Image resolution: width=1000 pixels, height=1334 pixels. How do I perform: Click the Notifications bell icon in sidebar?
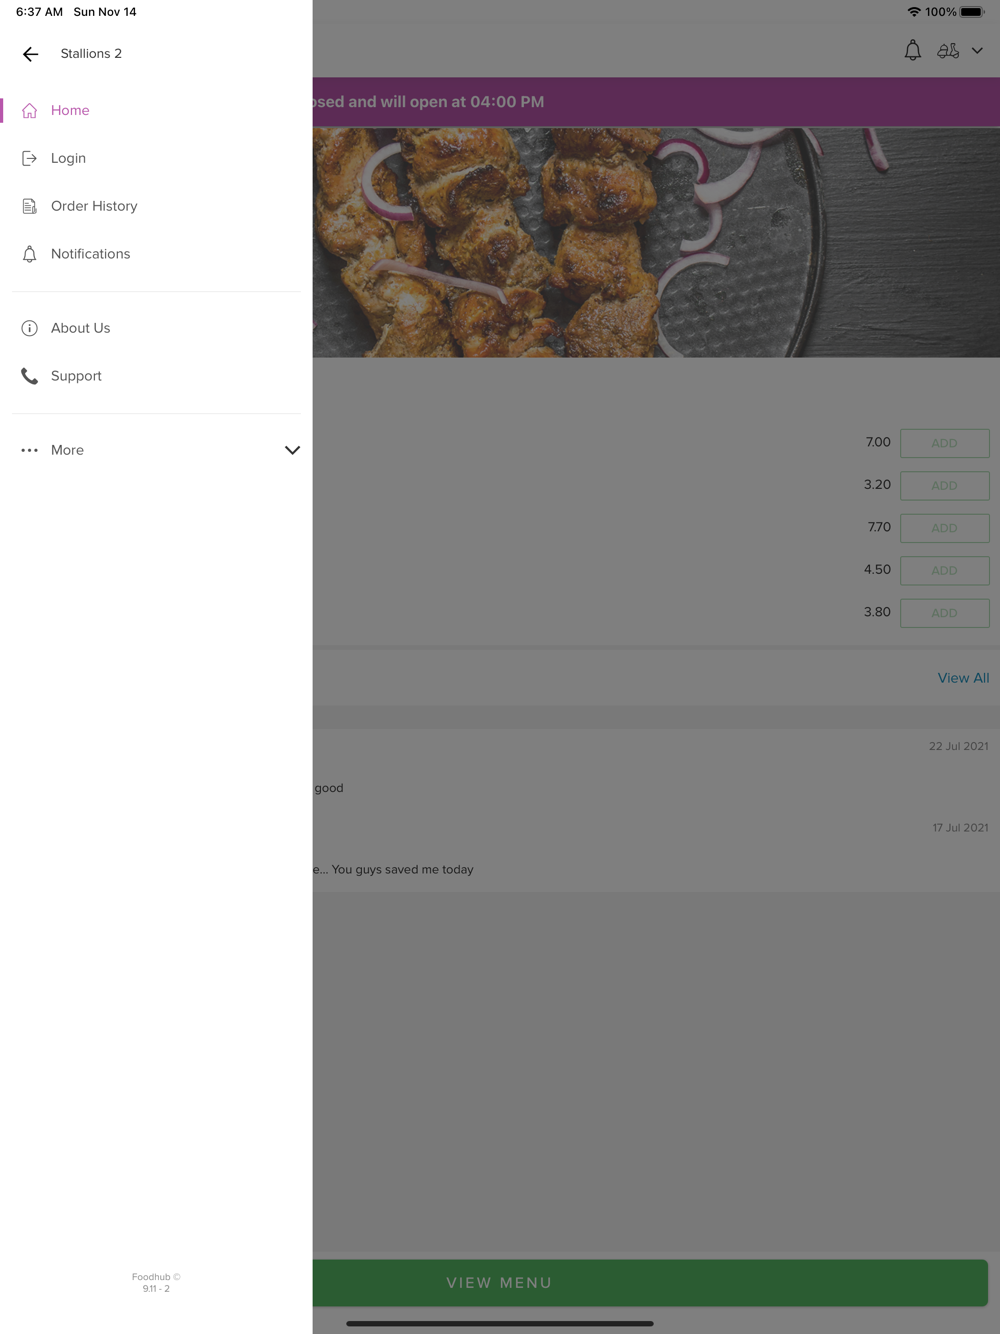coord(30,254)
